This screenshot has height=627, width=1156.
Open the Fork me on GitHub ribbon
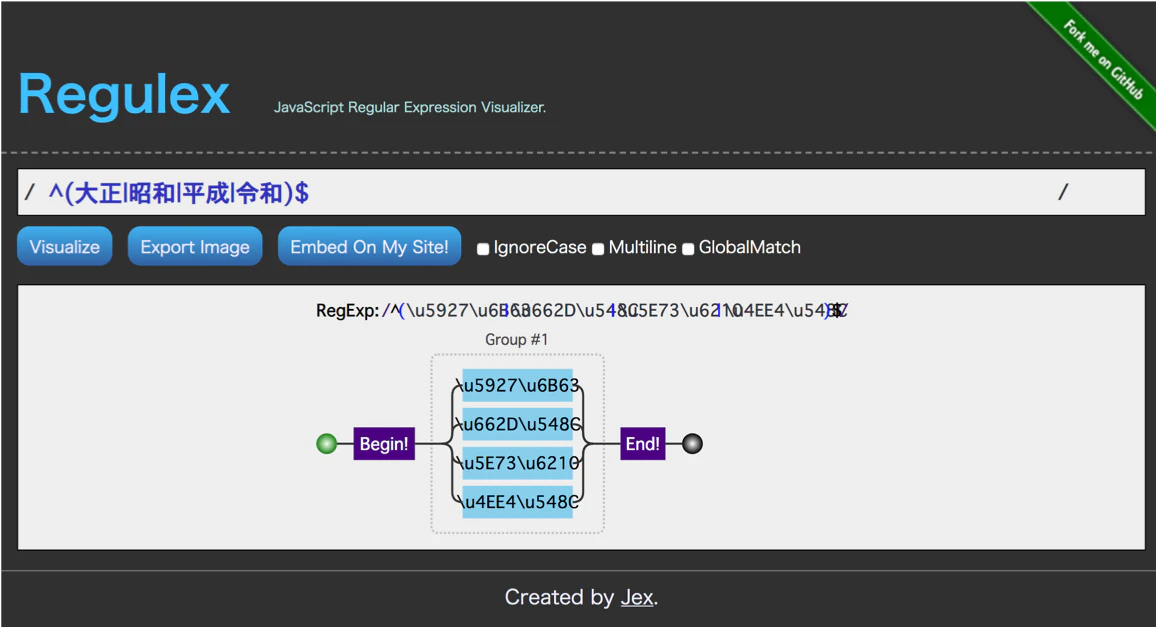tap(1103, 60)
